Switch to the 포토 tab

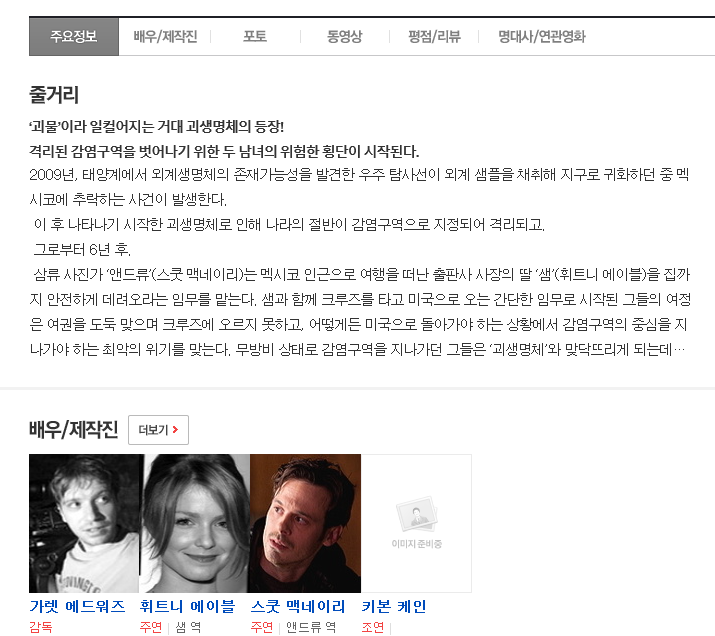click(x=254, y=36)
